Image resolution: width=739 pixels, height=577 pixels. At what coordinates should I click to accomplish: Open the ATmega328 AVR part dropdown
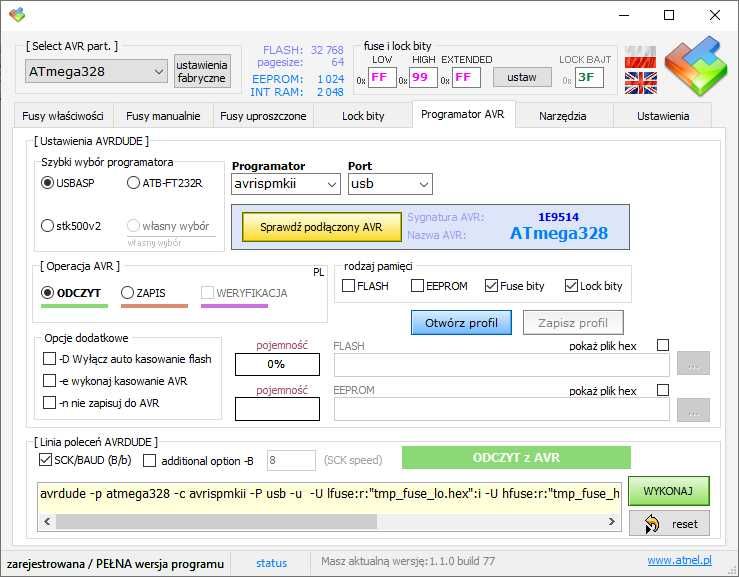pyautogui.click(x=96, y=72)
